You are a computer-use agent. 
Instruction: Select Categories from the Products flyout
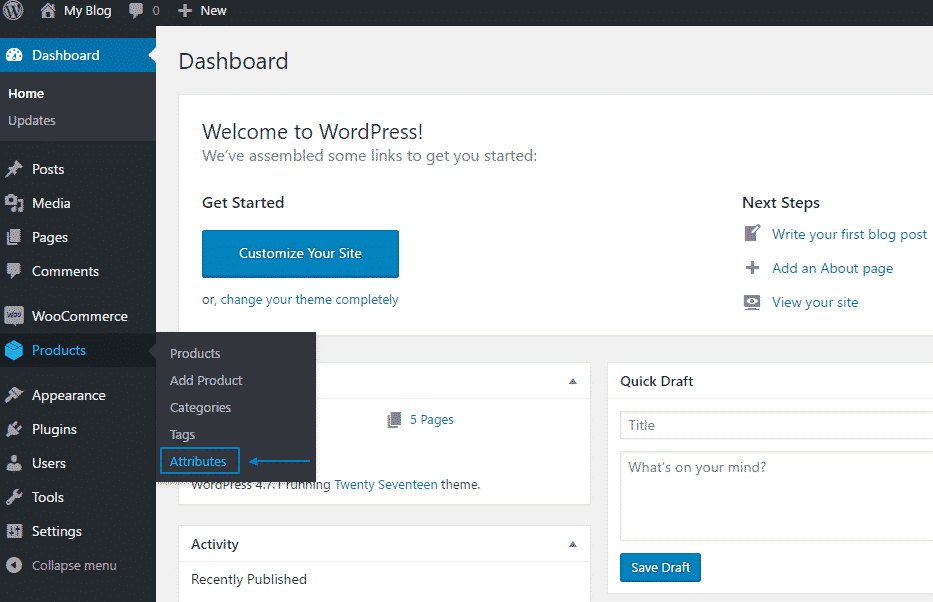pyautogui.click(x=200, y=407)
